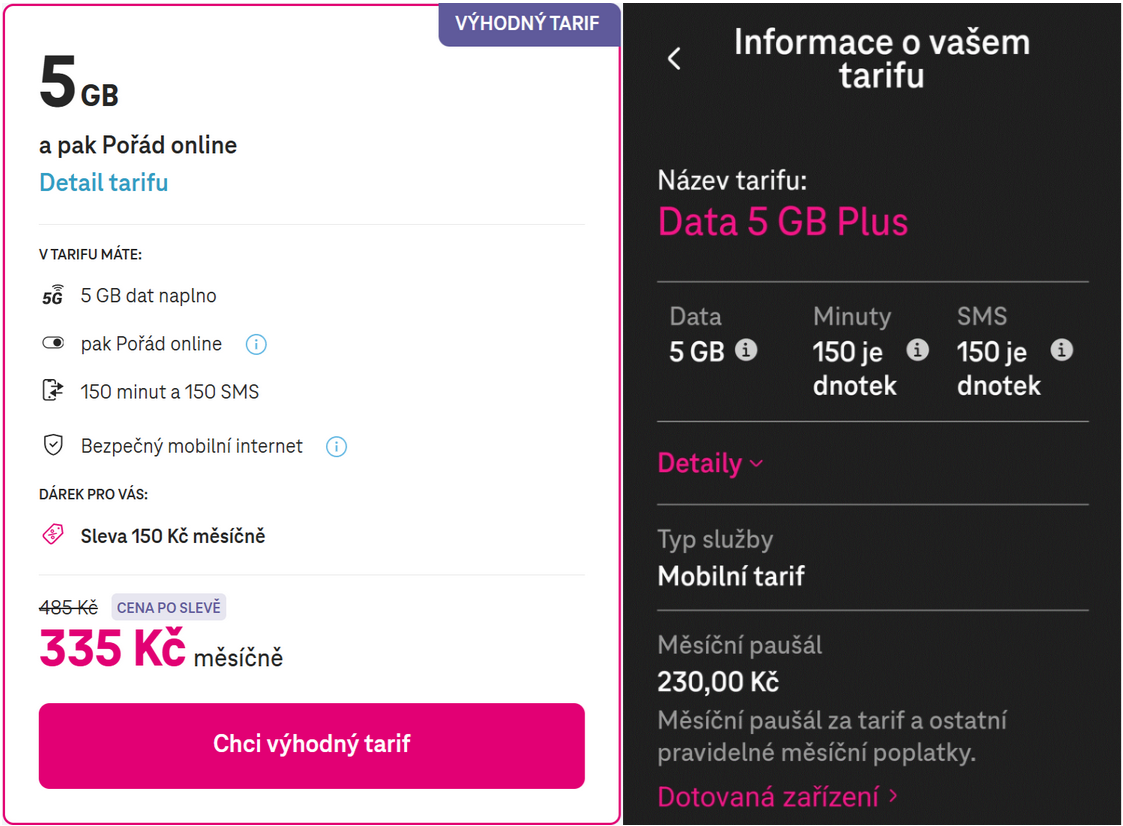Click the CENA PO SLEVĚ label
This screenshot has width=1123, height=826.
(168, 608)
